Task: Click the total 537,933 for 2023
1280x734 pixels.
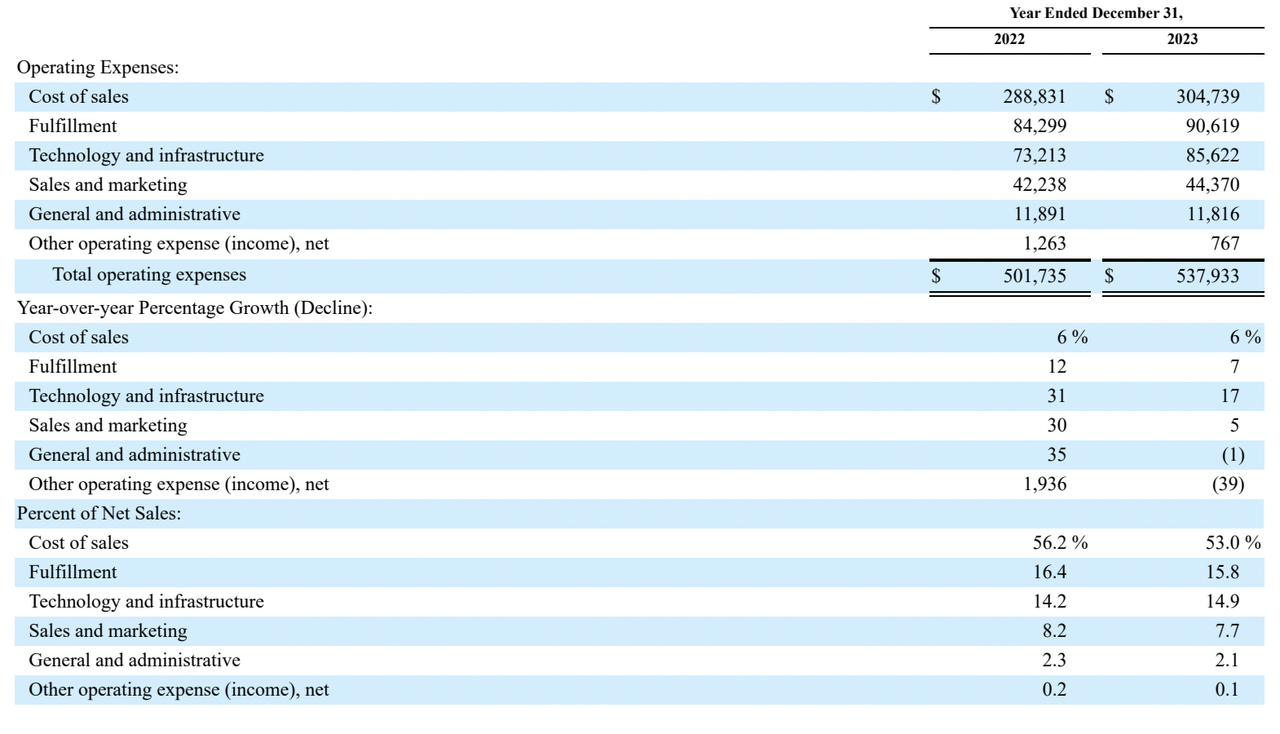Action: coord(1208,275)
